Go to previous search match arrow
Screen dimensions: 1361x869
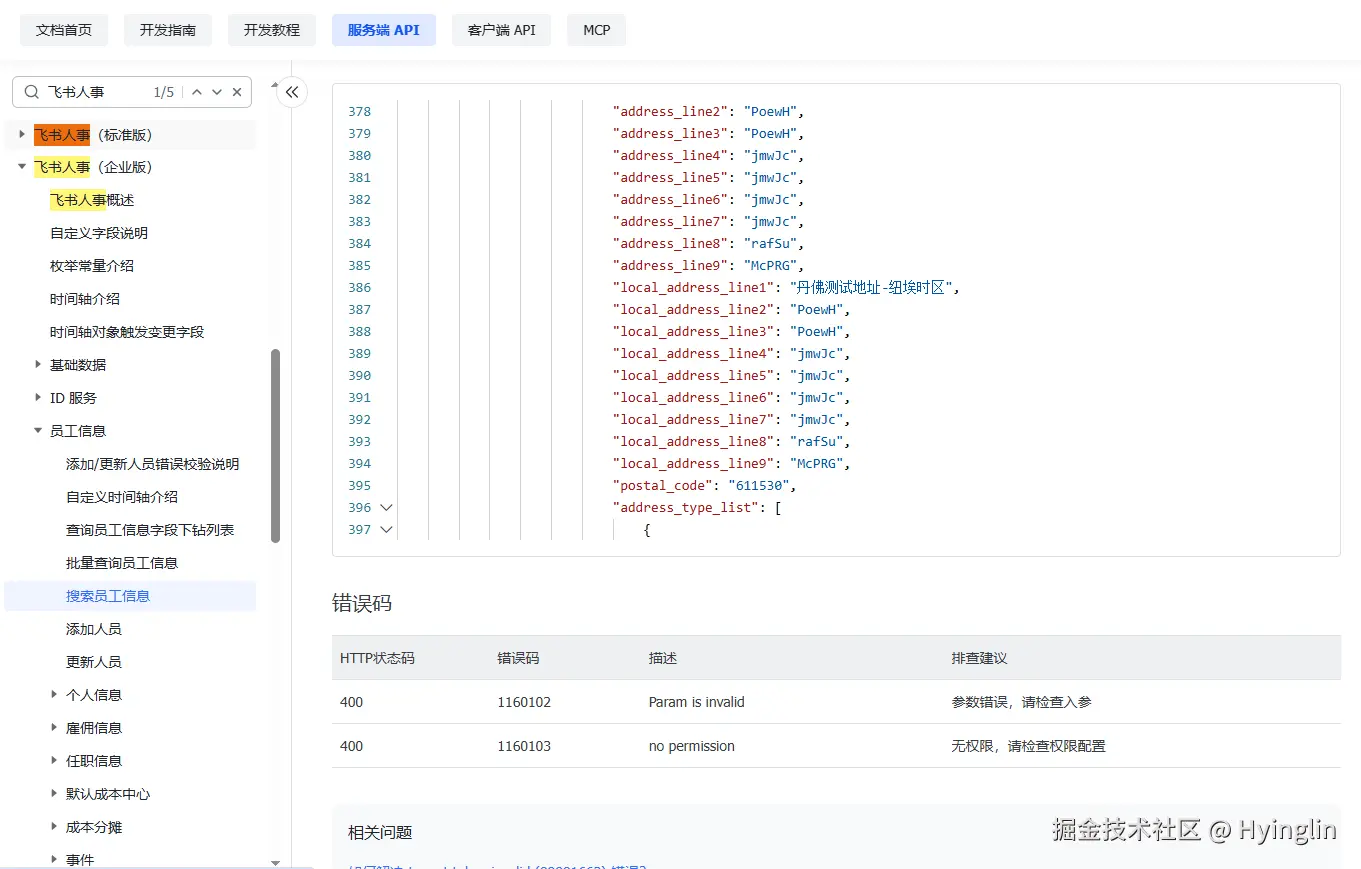pyautogui.click(x=197, y=92)
